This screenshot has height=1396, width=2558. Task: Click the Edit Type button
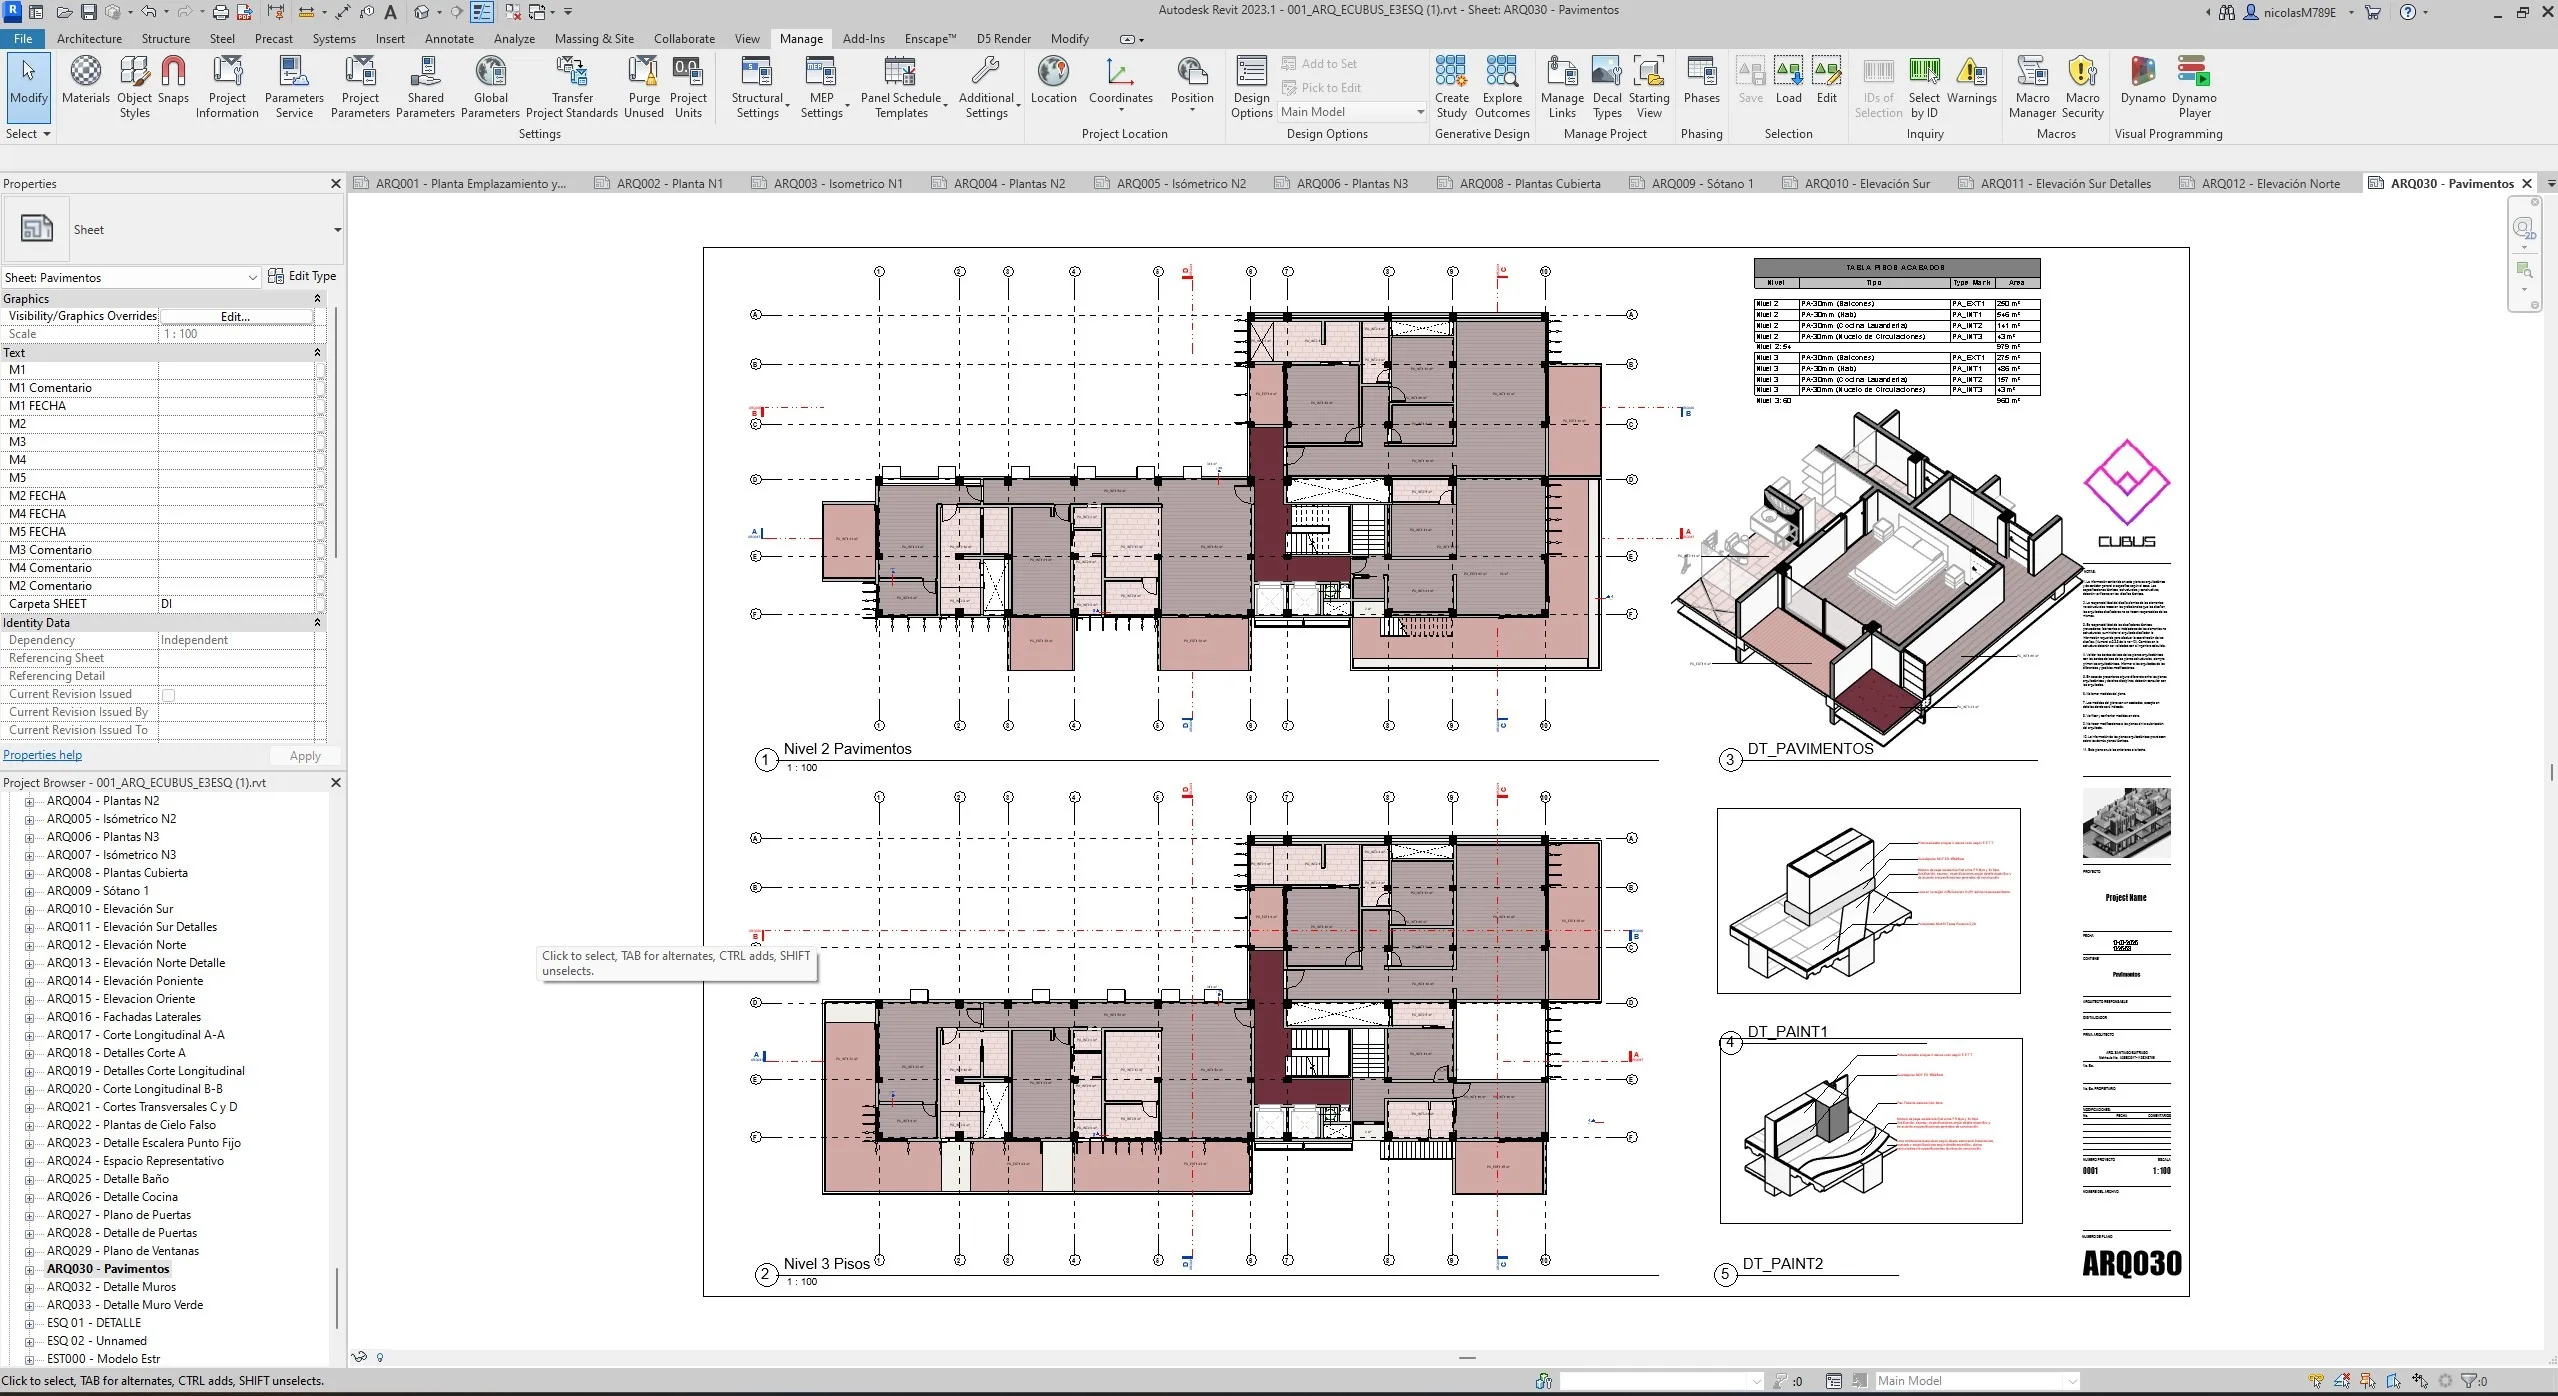[x=302, y=276]
